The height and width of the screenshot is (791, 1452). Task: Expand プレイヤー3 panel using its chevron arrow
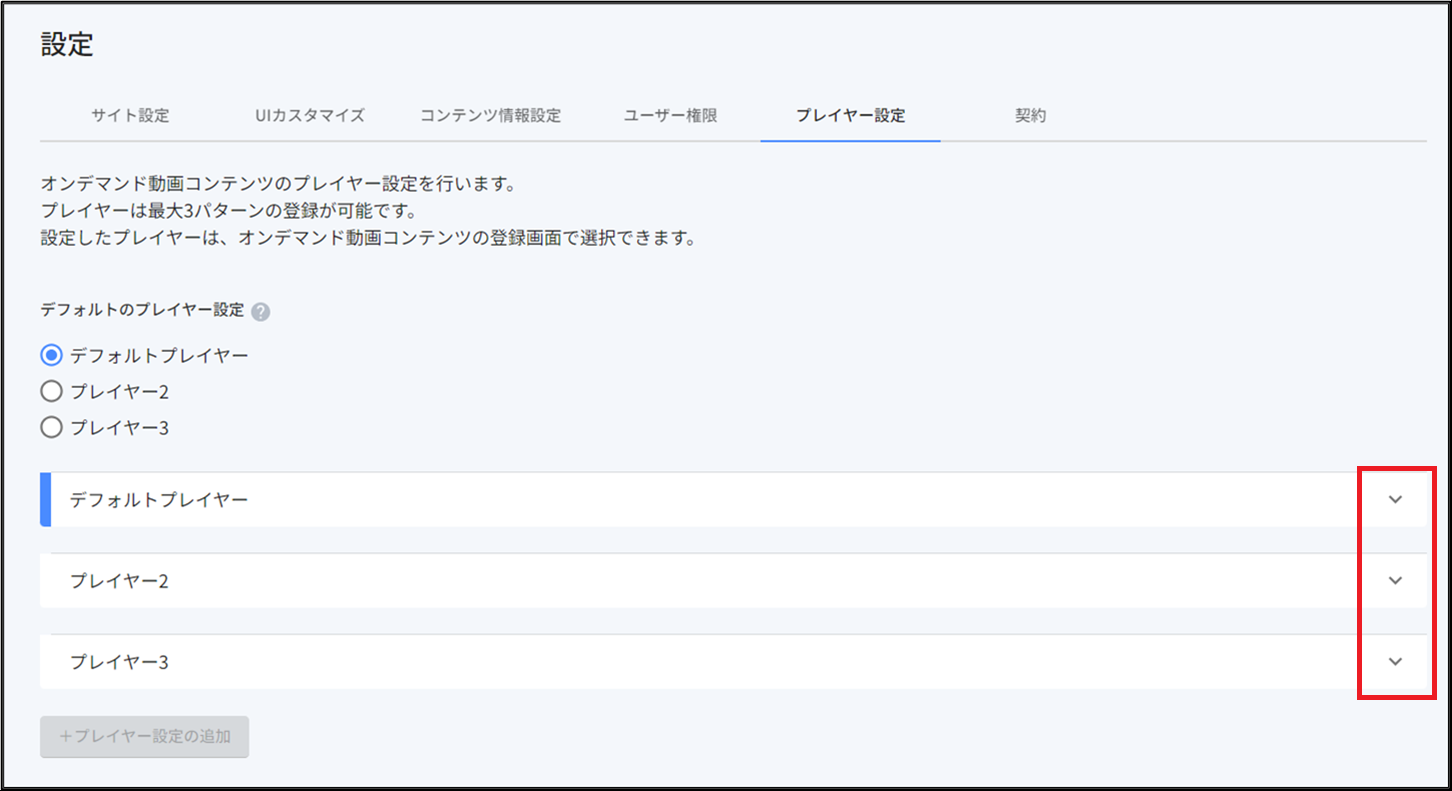(1396, 661)
